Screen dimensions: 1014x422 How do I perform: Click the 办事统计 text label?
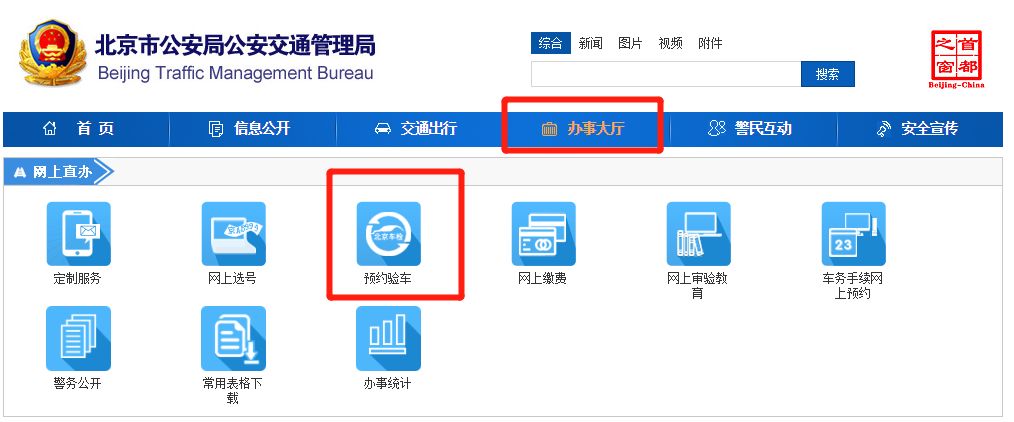pos(387,383)
